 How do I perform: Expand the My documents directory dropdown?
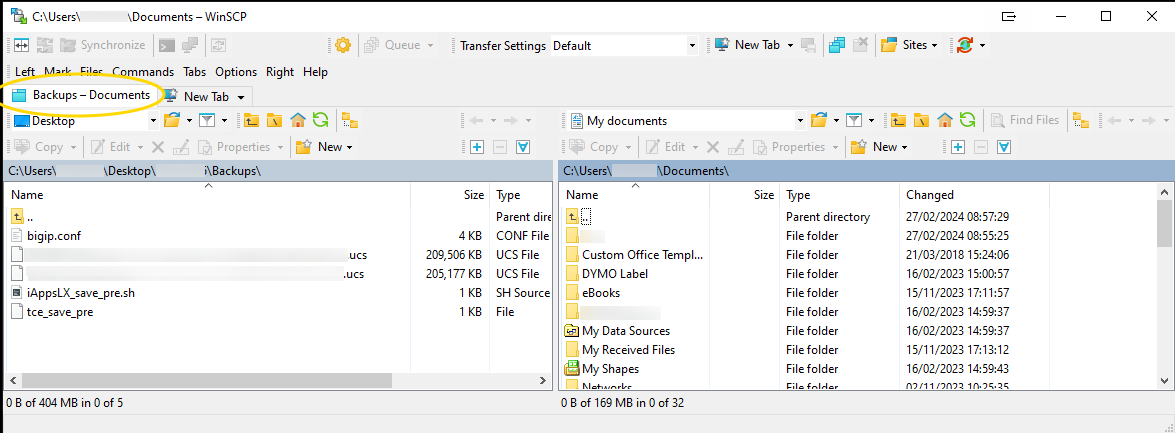(800, 121)
